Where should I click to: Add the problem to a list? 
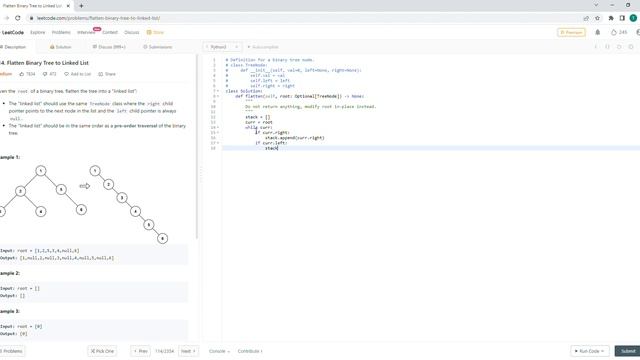pyautogui.click(x=78, y=74)
